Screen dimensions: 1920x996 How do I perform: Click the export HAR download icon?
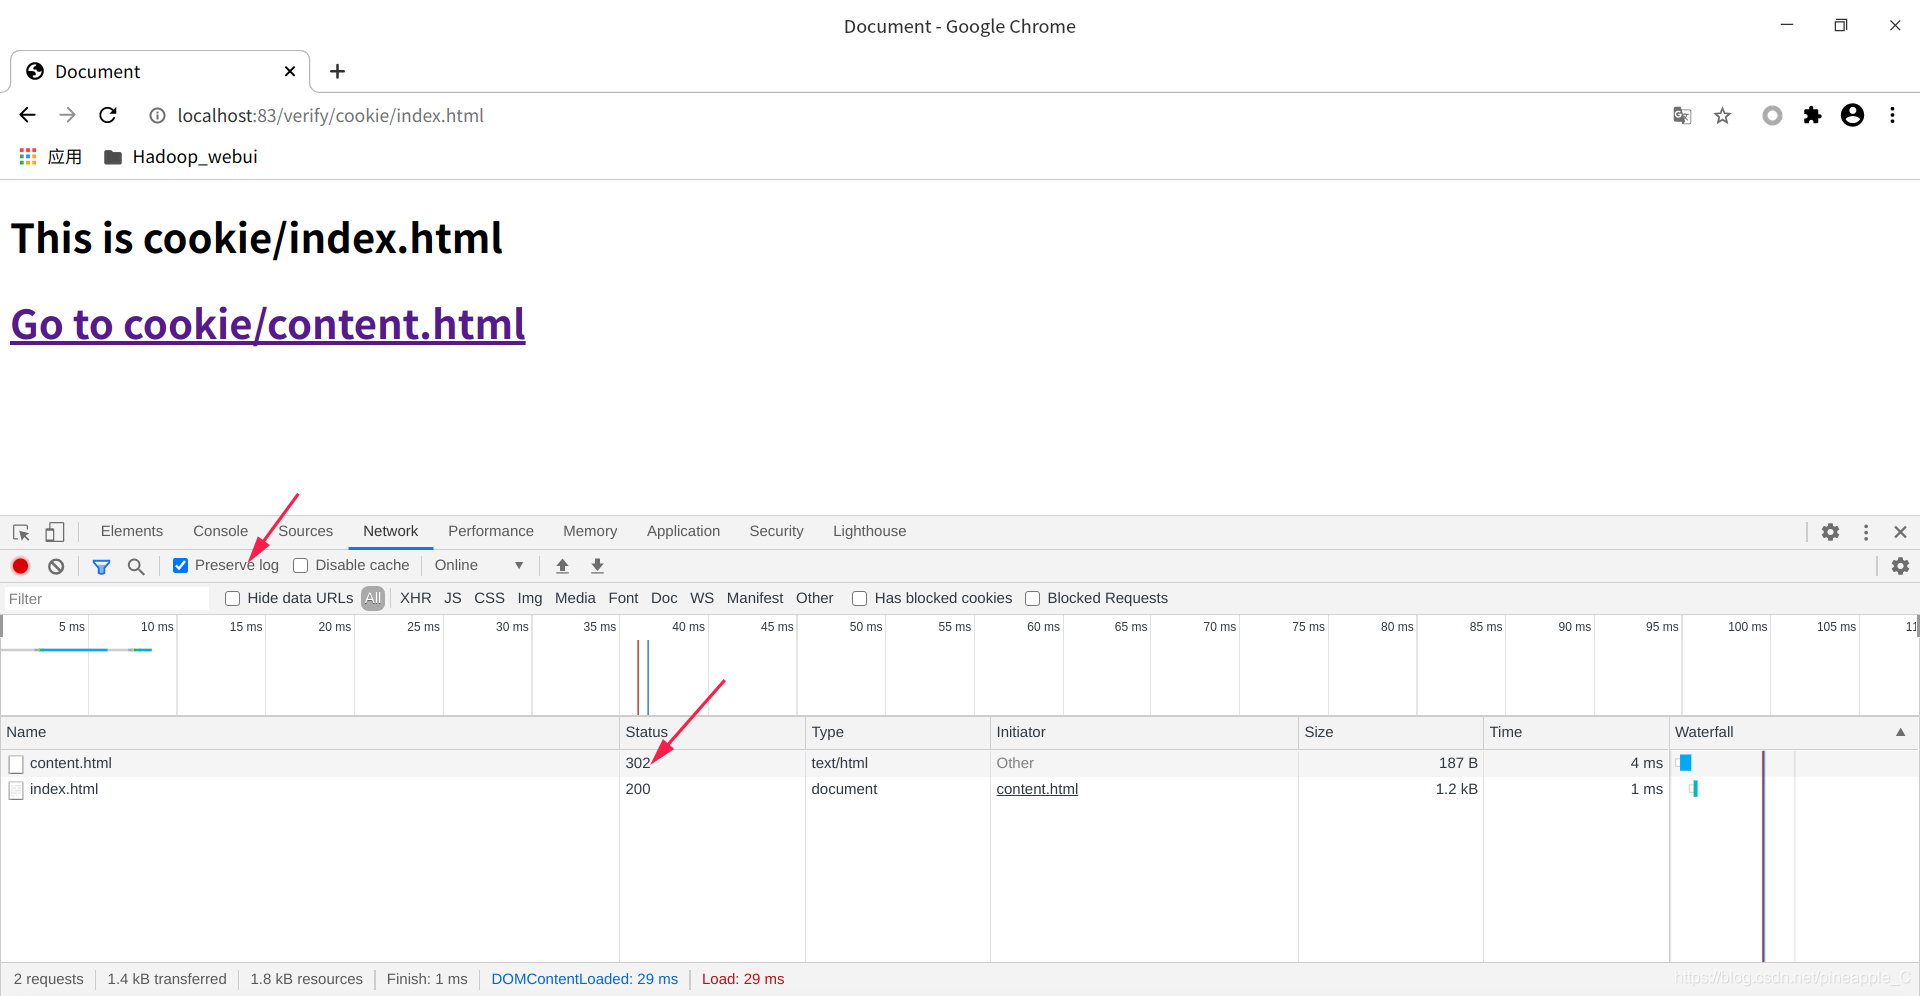coord(597,566)
